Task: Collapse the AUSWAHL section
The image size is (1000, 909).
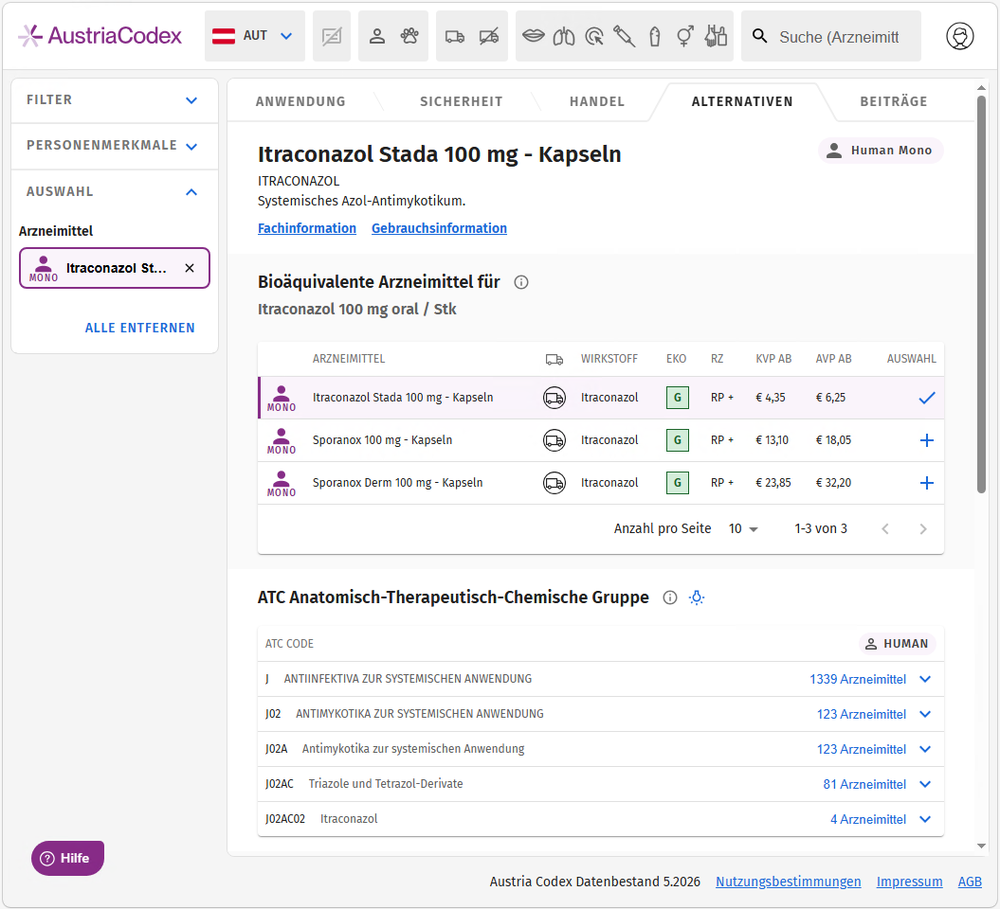Action: point(114,192)
